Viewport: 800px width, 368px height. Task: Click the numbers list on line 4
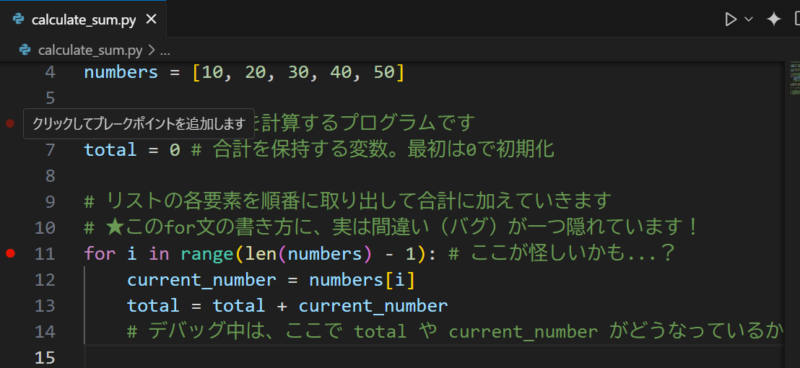click(x=298, y=72)
